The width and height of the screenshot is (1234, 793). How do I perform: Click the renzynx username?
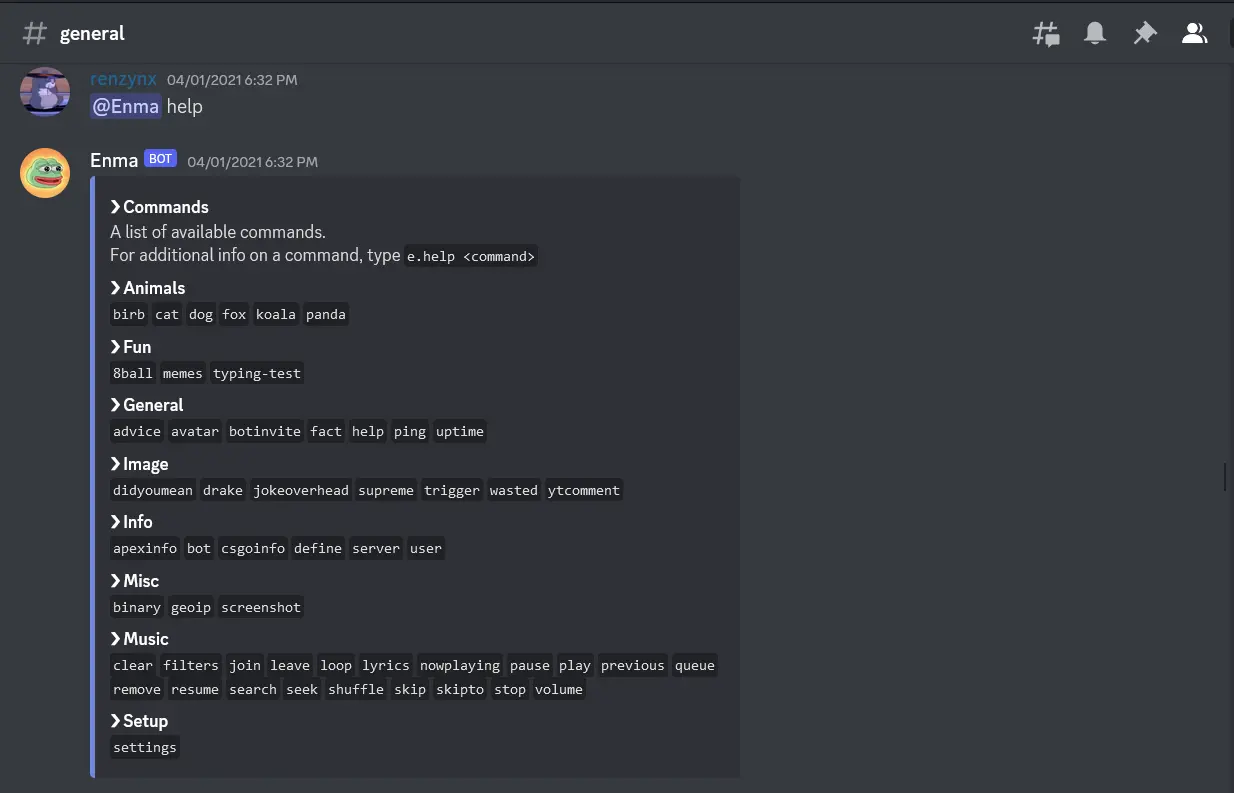(x=123, y=79)
